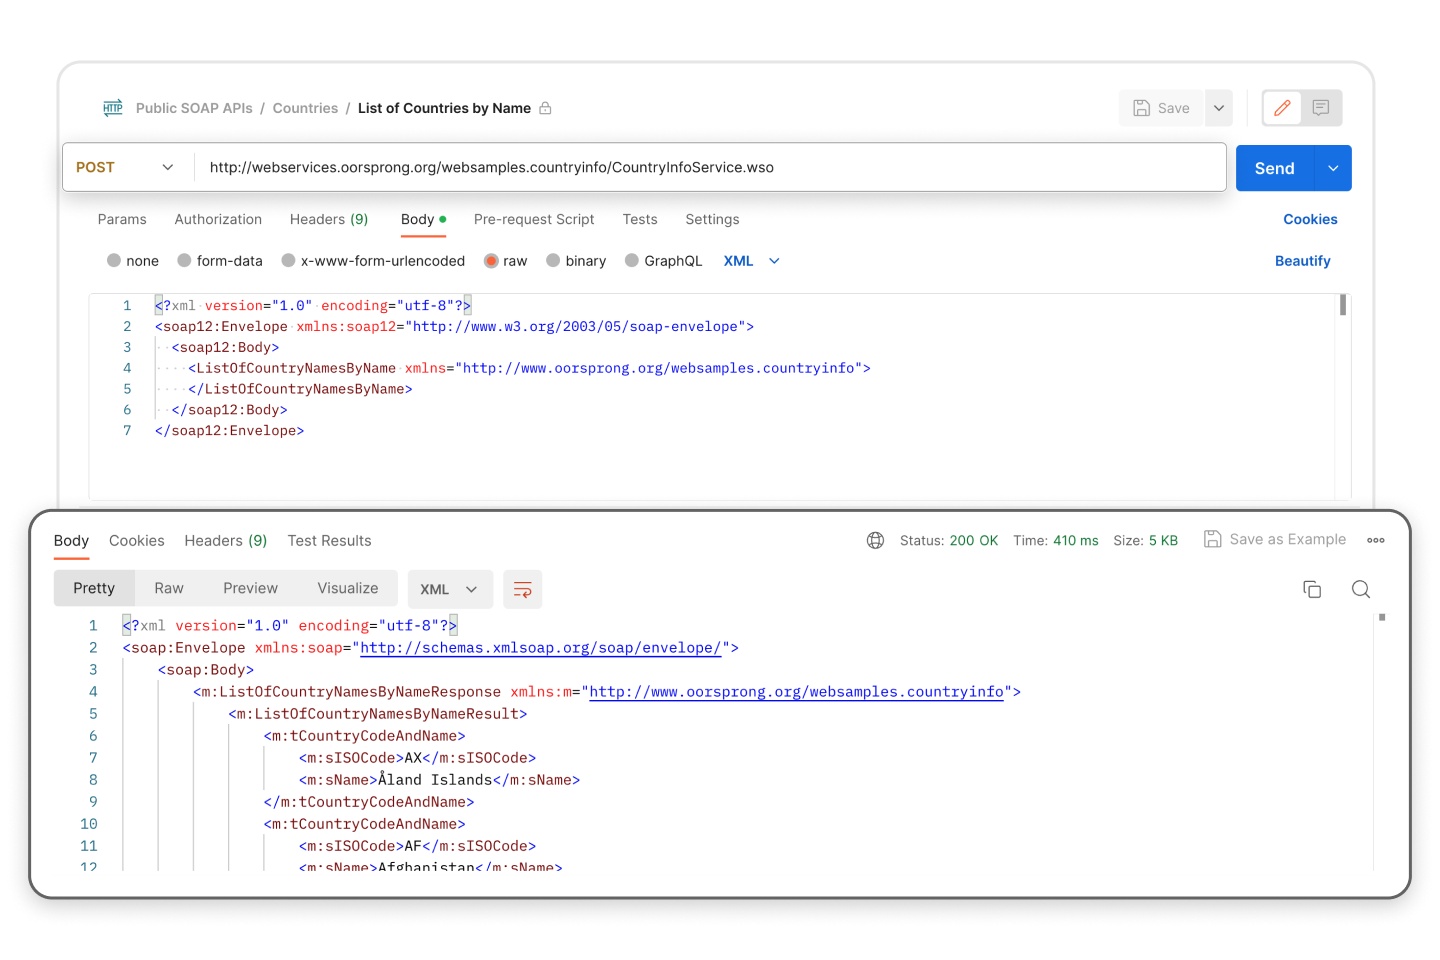
Task: Expand the Send button dropdown arrow
Action: click(1332, 167)
